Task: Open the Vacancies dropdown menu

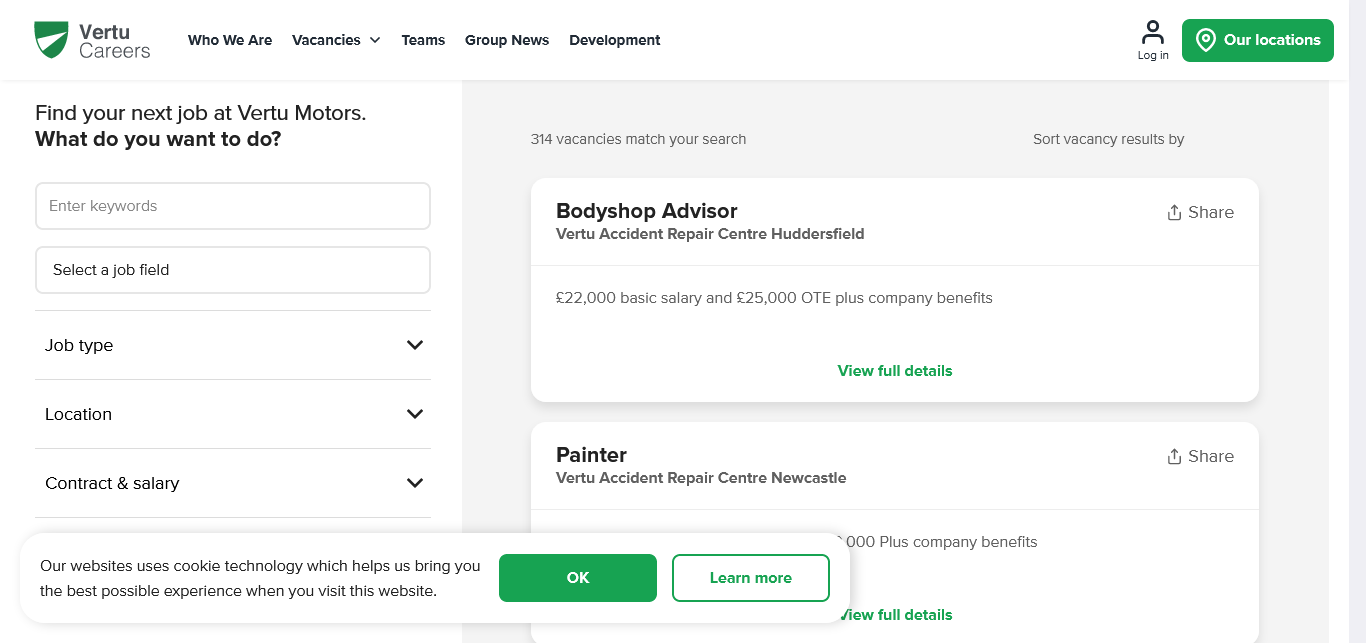Action: coord(336,40)
